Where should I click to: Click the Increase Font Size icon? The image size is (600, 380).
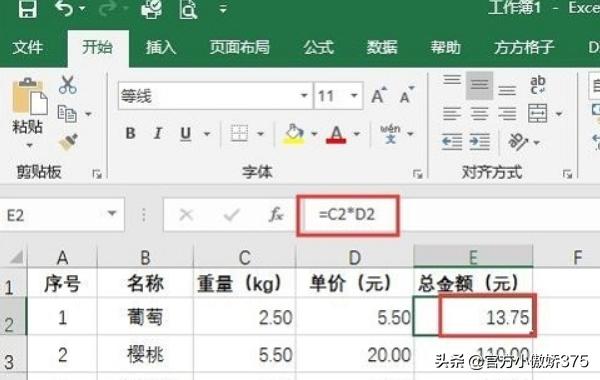(379, 95)
